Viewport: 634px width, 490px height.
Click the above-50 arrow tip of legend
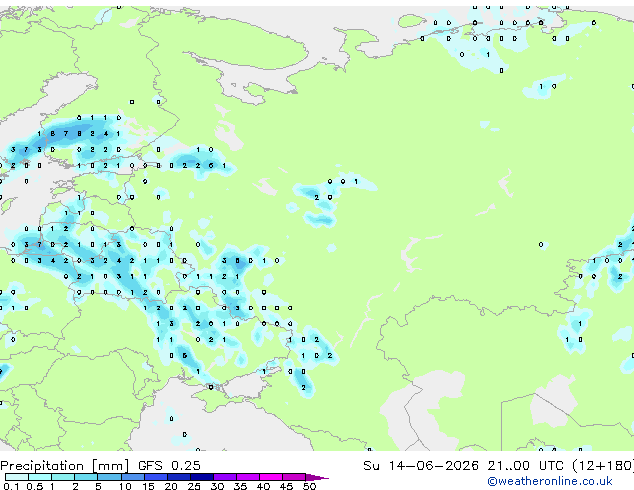click(317, 477)
